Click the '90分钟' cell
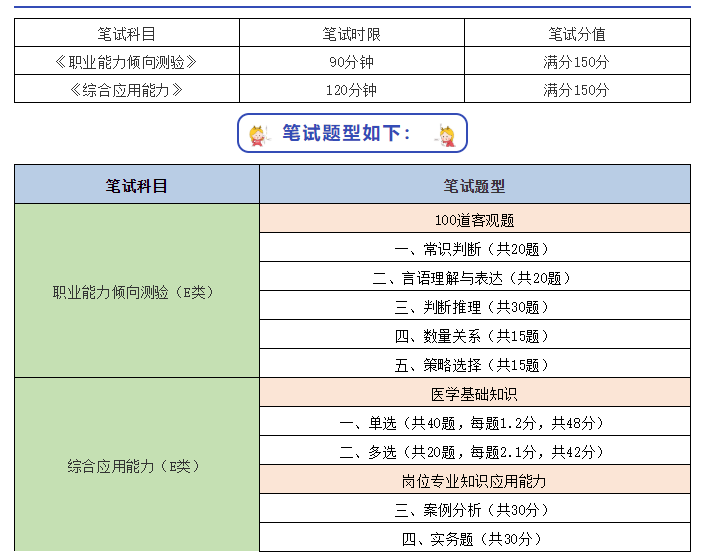This screenshot has width=702, height=558. pos(352,61)
